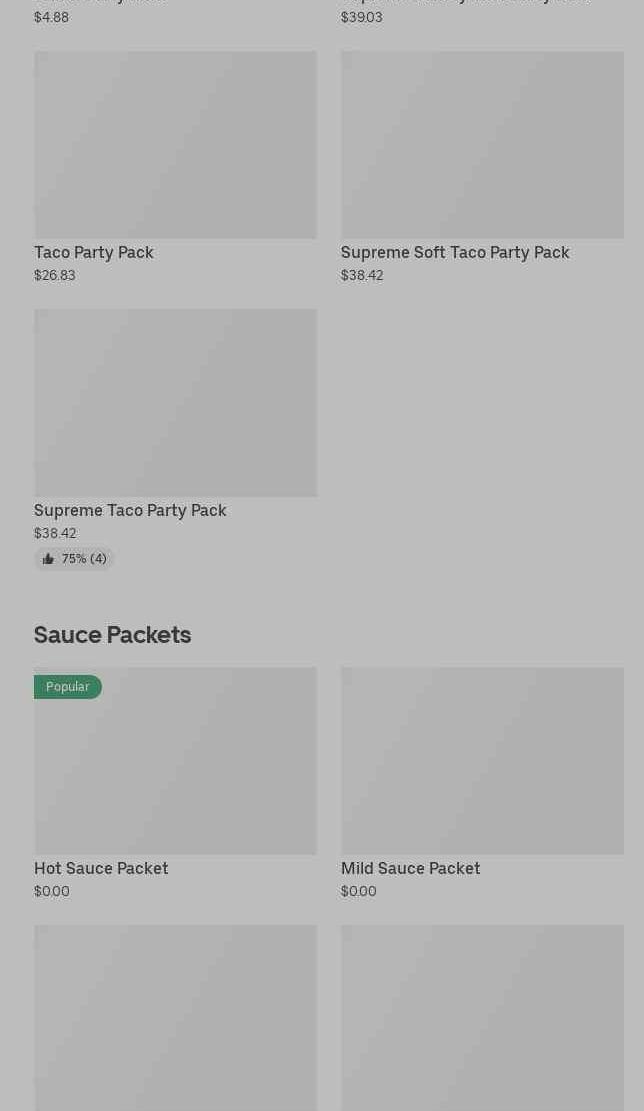Choose the Mild Sauce Packet title
This screenshot has width=644, height=1111.
click(x=410, y=869)
